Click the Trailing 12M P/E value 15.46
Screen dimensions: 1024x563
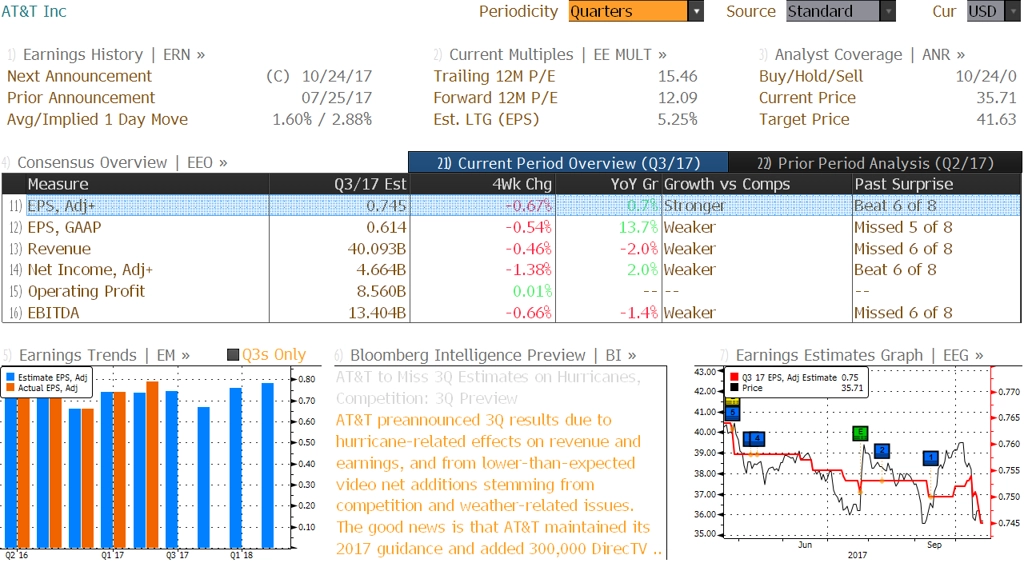pyautogui.click(x=677, y=76)
